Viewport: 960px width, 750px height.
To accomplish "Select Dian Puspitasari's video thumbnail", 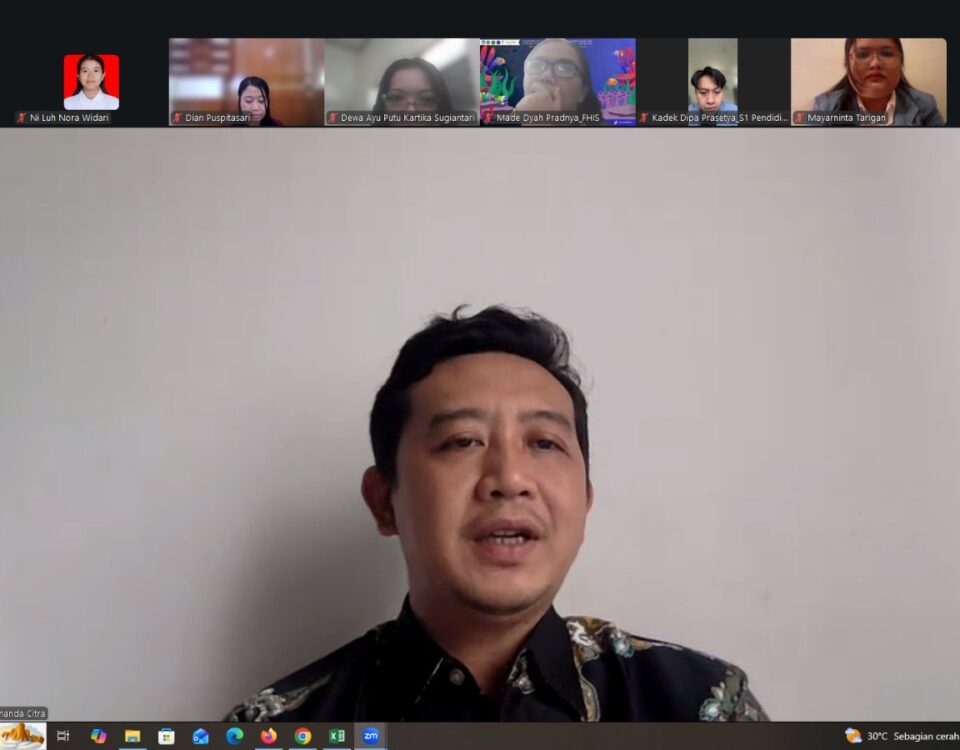I will [x=246, y=80].
